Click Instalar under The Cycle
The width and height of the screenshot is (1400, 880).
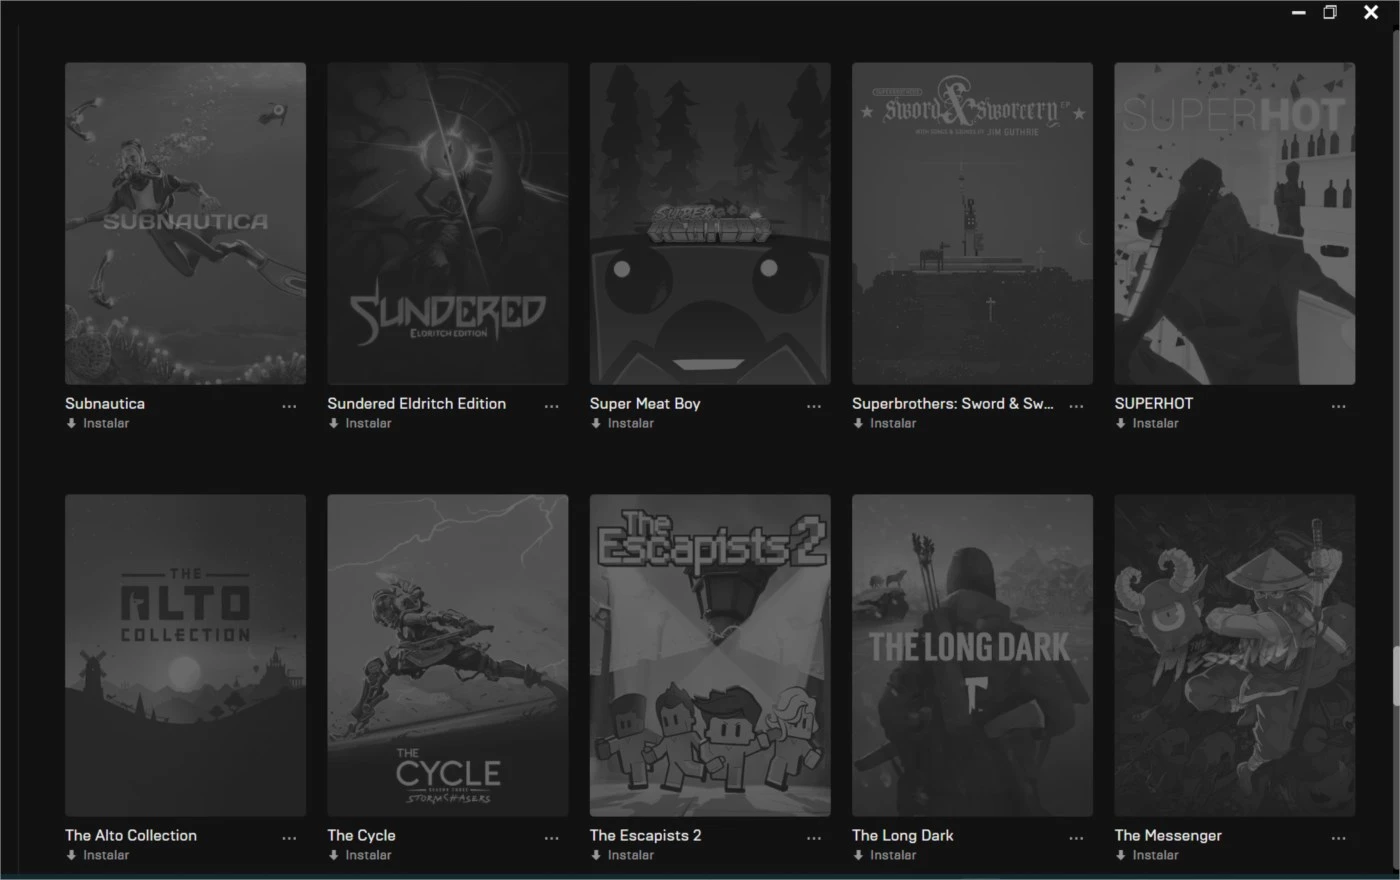pyautogui.click(x=359, y=856)
